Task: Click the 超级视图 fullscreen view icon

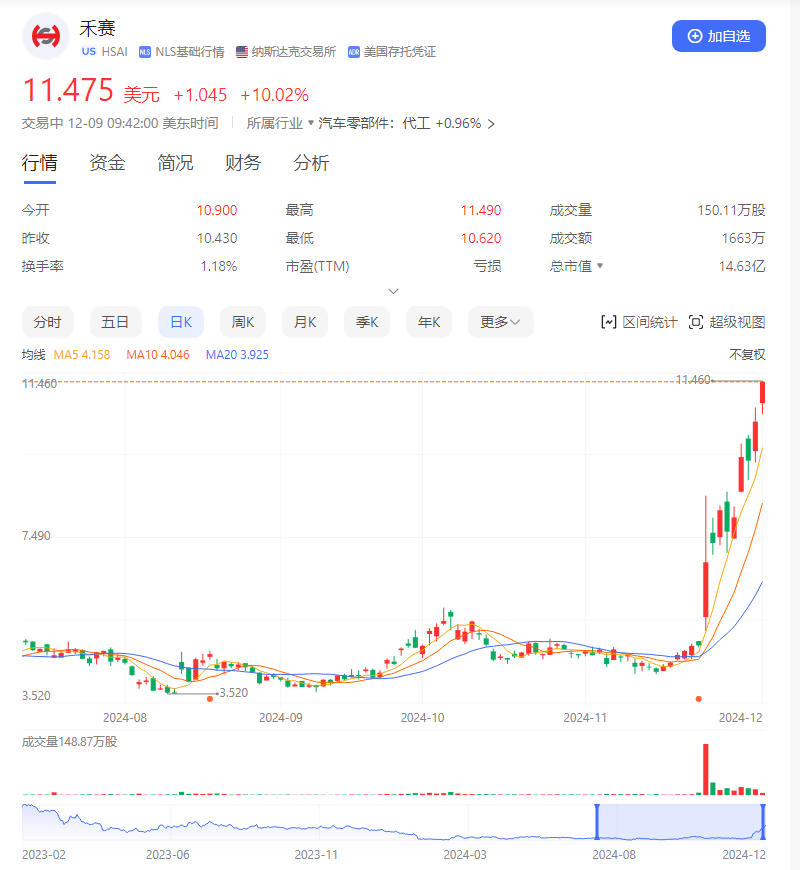Action: (696, 322)
